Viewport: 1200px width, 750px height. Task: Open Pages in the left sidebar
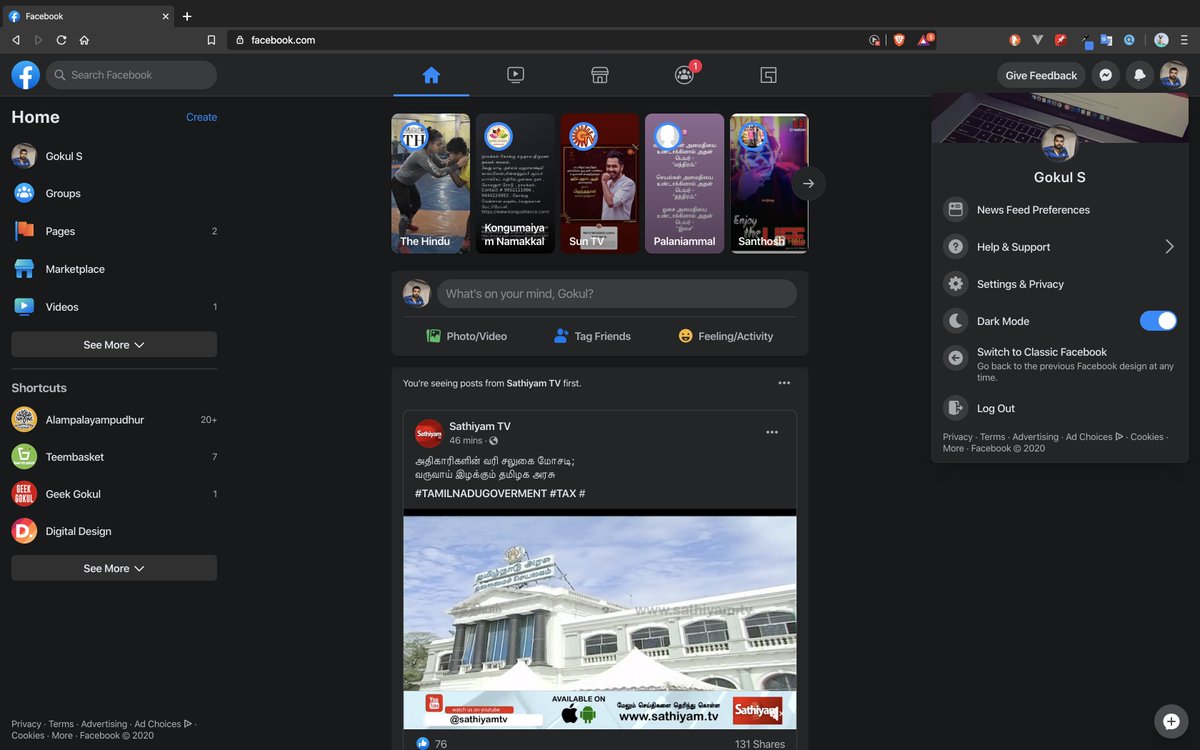(114, 231)
